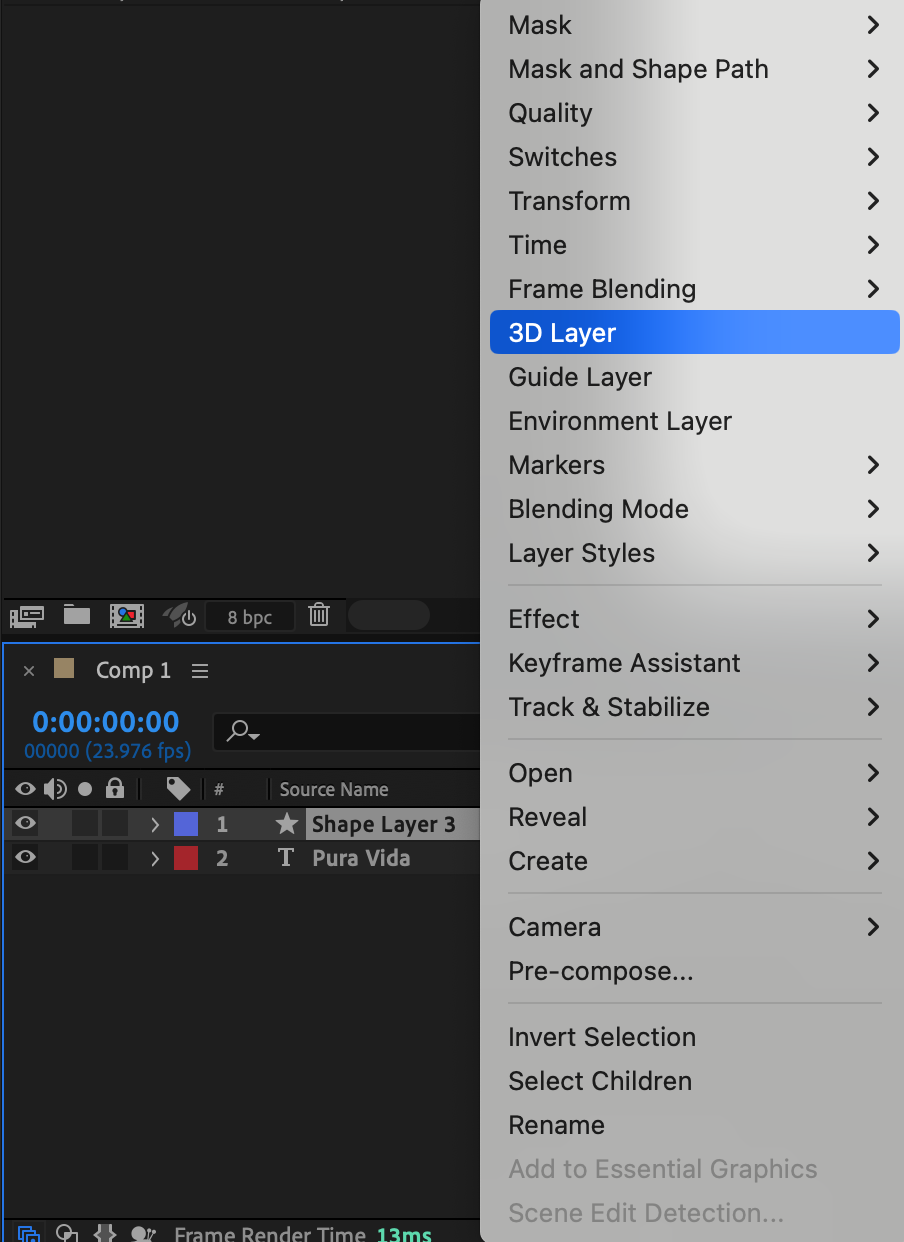Select Pre-compose... menu entry
This screenshot has width=904, height=1242.
pos(600,971)
